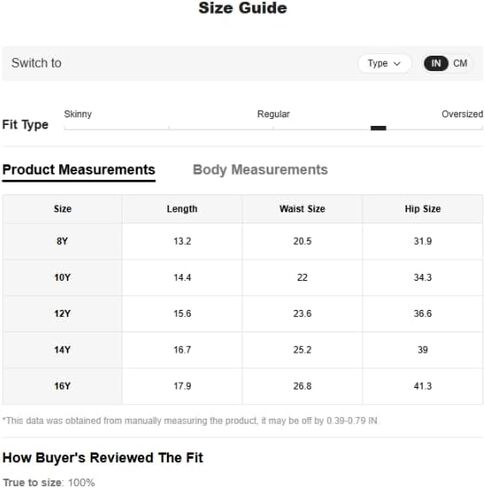Click the Oversized fit label
Screen dimensions: 485x488
pyautogui.click(x=462, y=114)
